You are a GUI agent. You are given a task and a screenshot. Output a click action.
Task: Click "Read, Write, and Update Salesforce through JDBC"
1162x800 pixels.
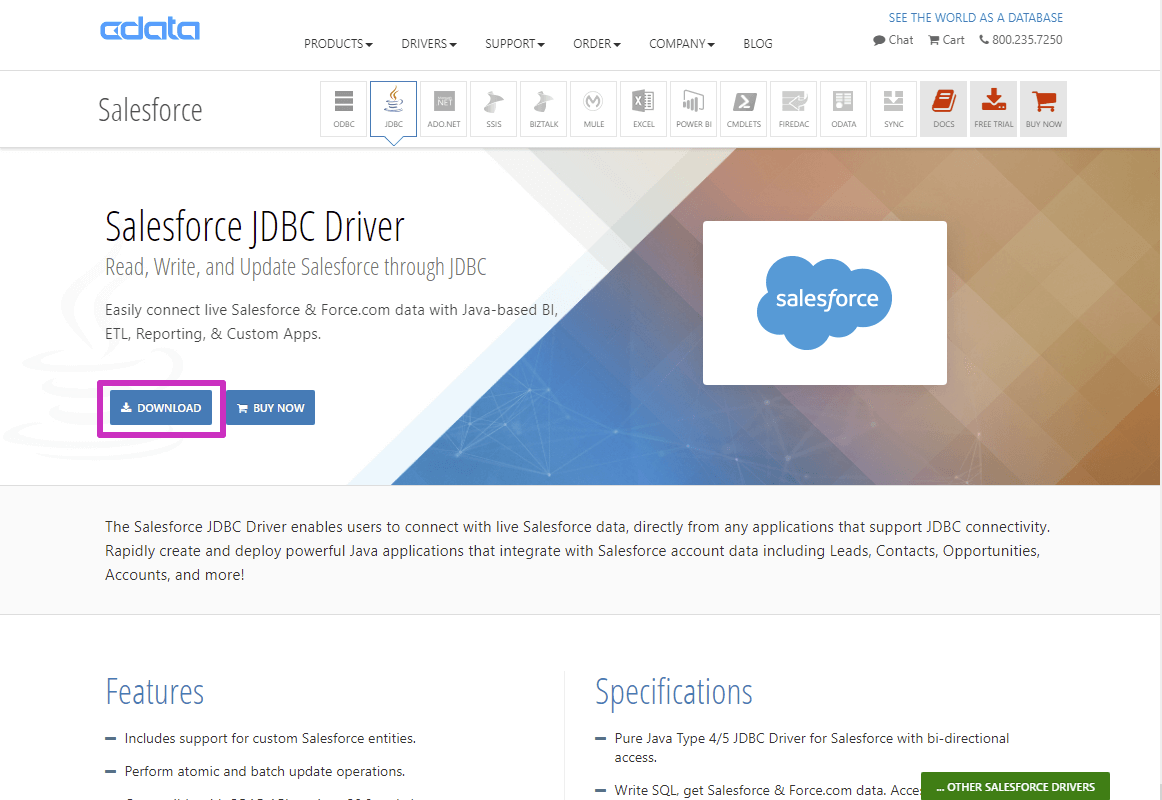point(296,267)
